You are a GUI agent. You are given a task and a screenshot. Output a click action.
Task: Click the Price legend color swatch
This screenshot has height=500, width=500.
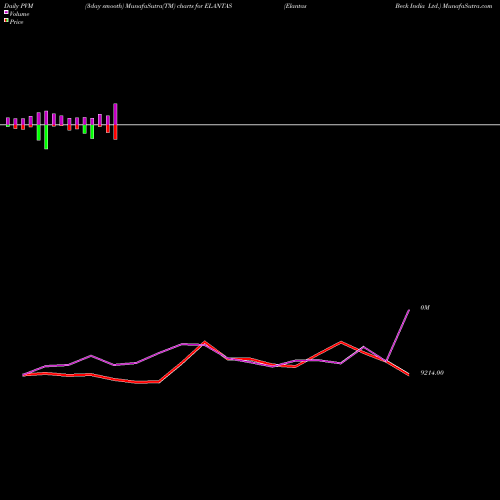[6, 20]
